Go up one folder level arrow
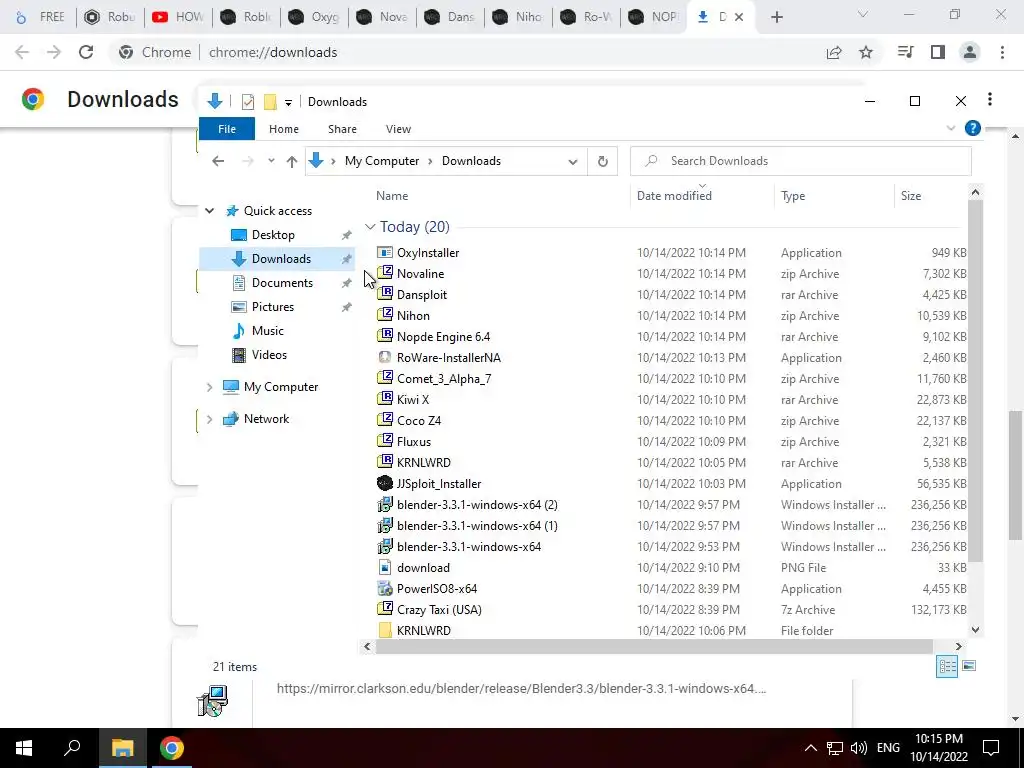The height and width of the screenshot is (768, 1024). (x=291, y=161)
